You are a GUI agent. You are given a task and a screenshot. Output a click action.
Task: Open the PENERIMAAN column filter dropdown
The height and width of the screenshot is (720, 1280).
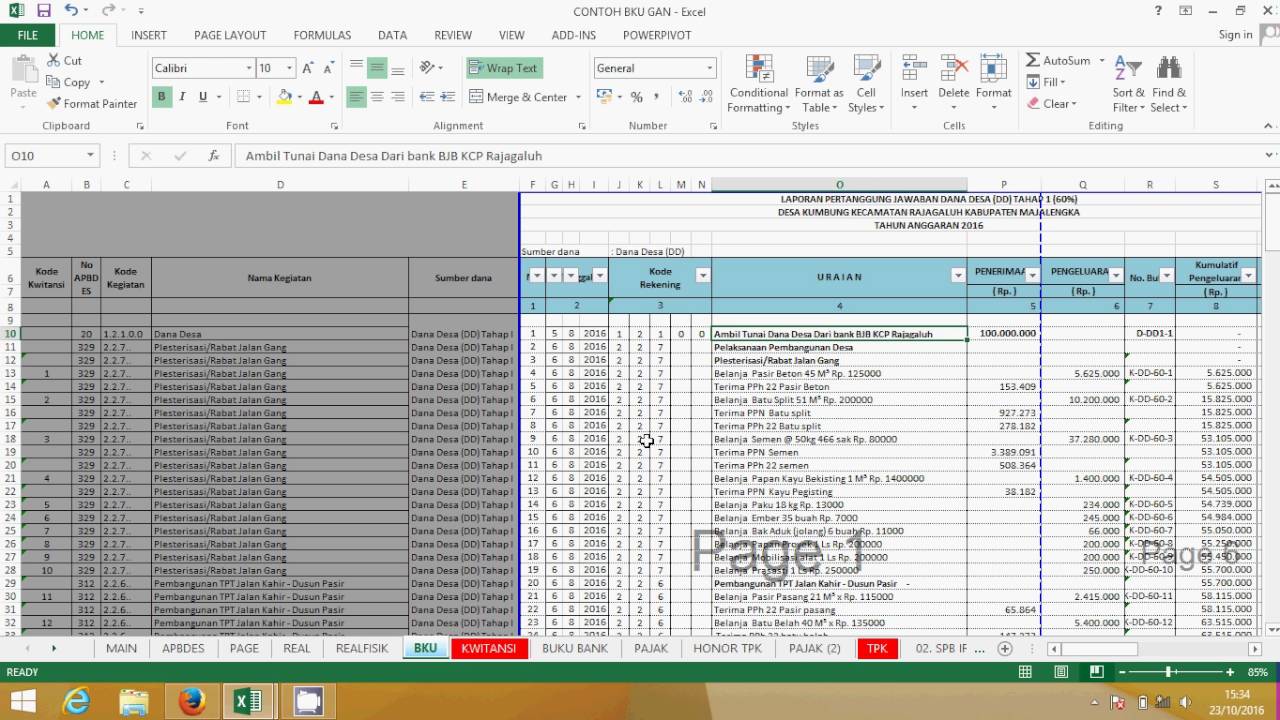[1032, 276]
